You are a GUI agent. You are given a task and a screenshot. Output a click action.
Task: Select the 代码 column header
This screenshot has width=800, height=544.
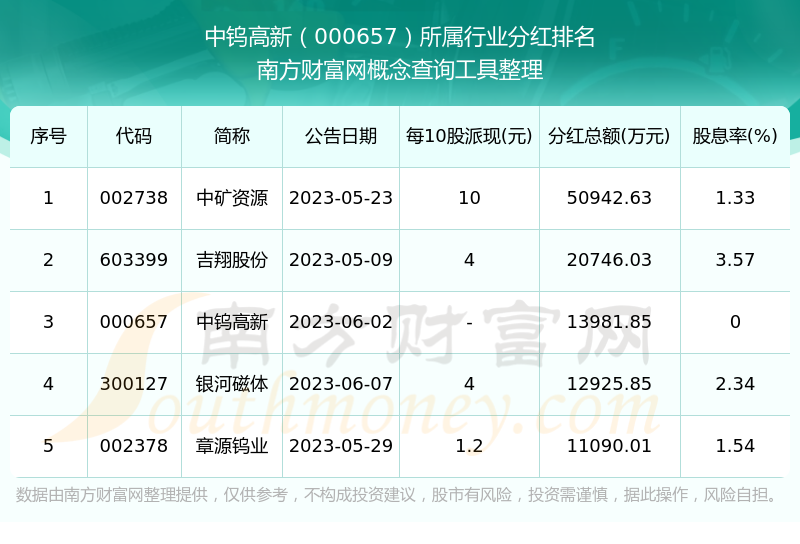click(134, 136)
